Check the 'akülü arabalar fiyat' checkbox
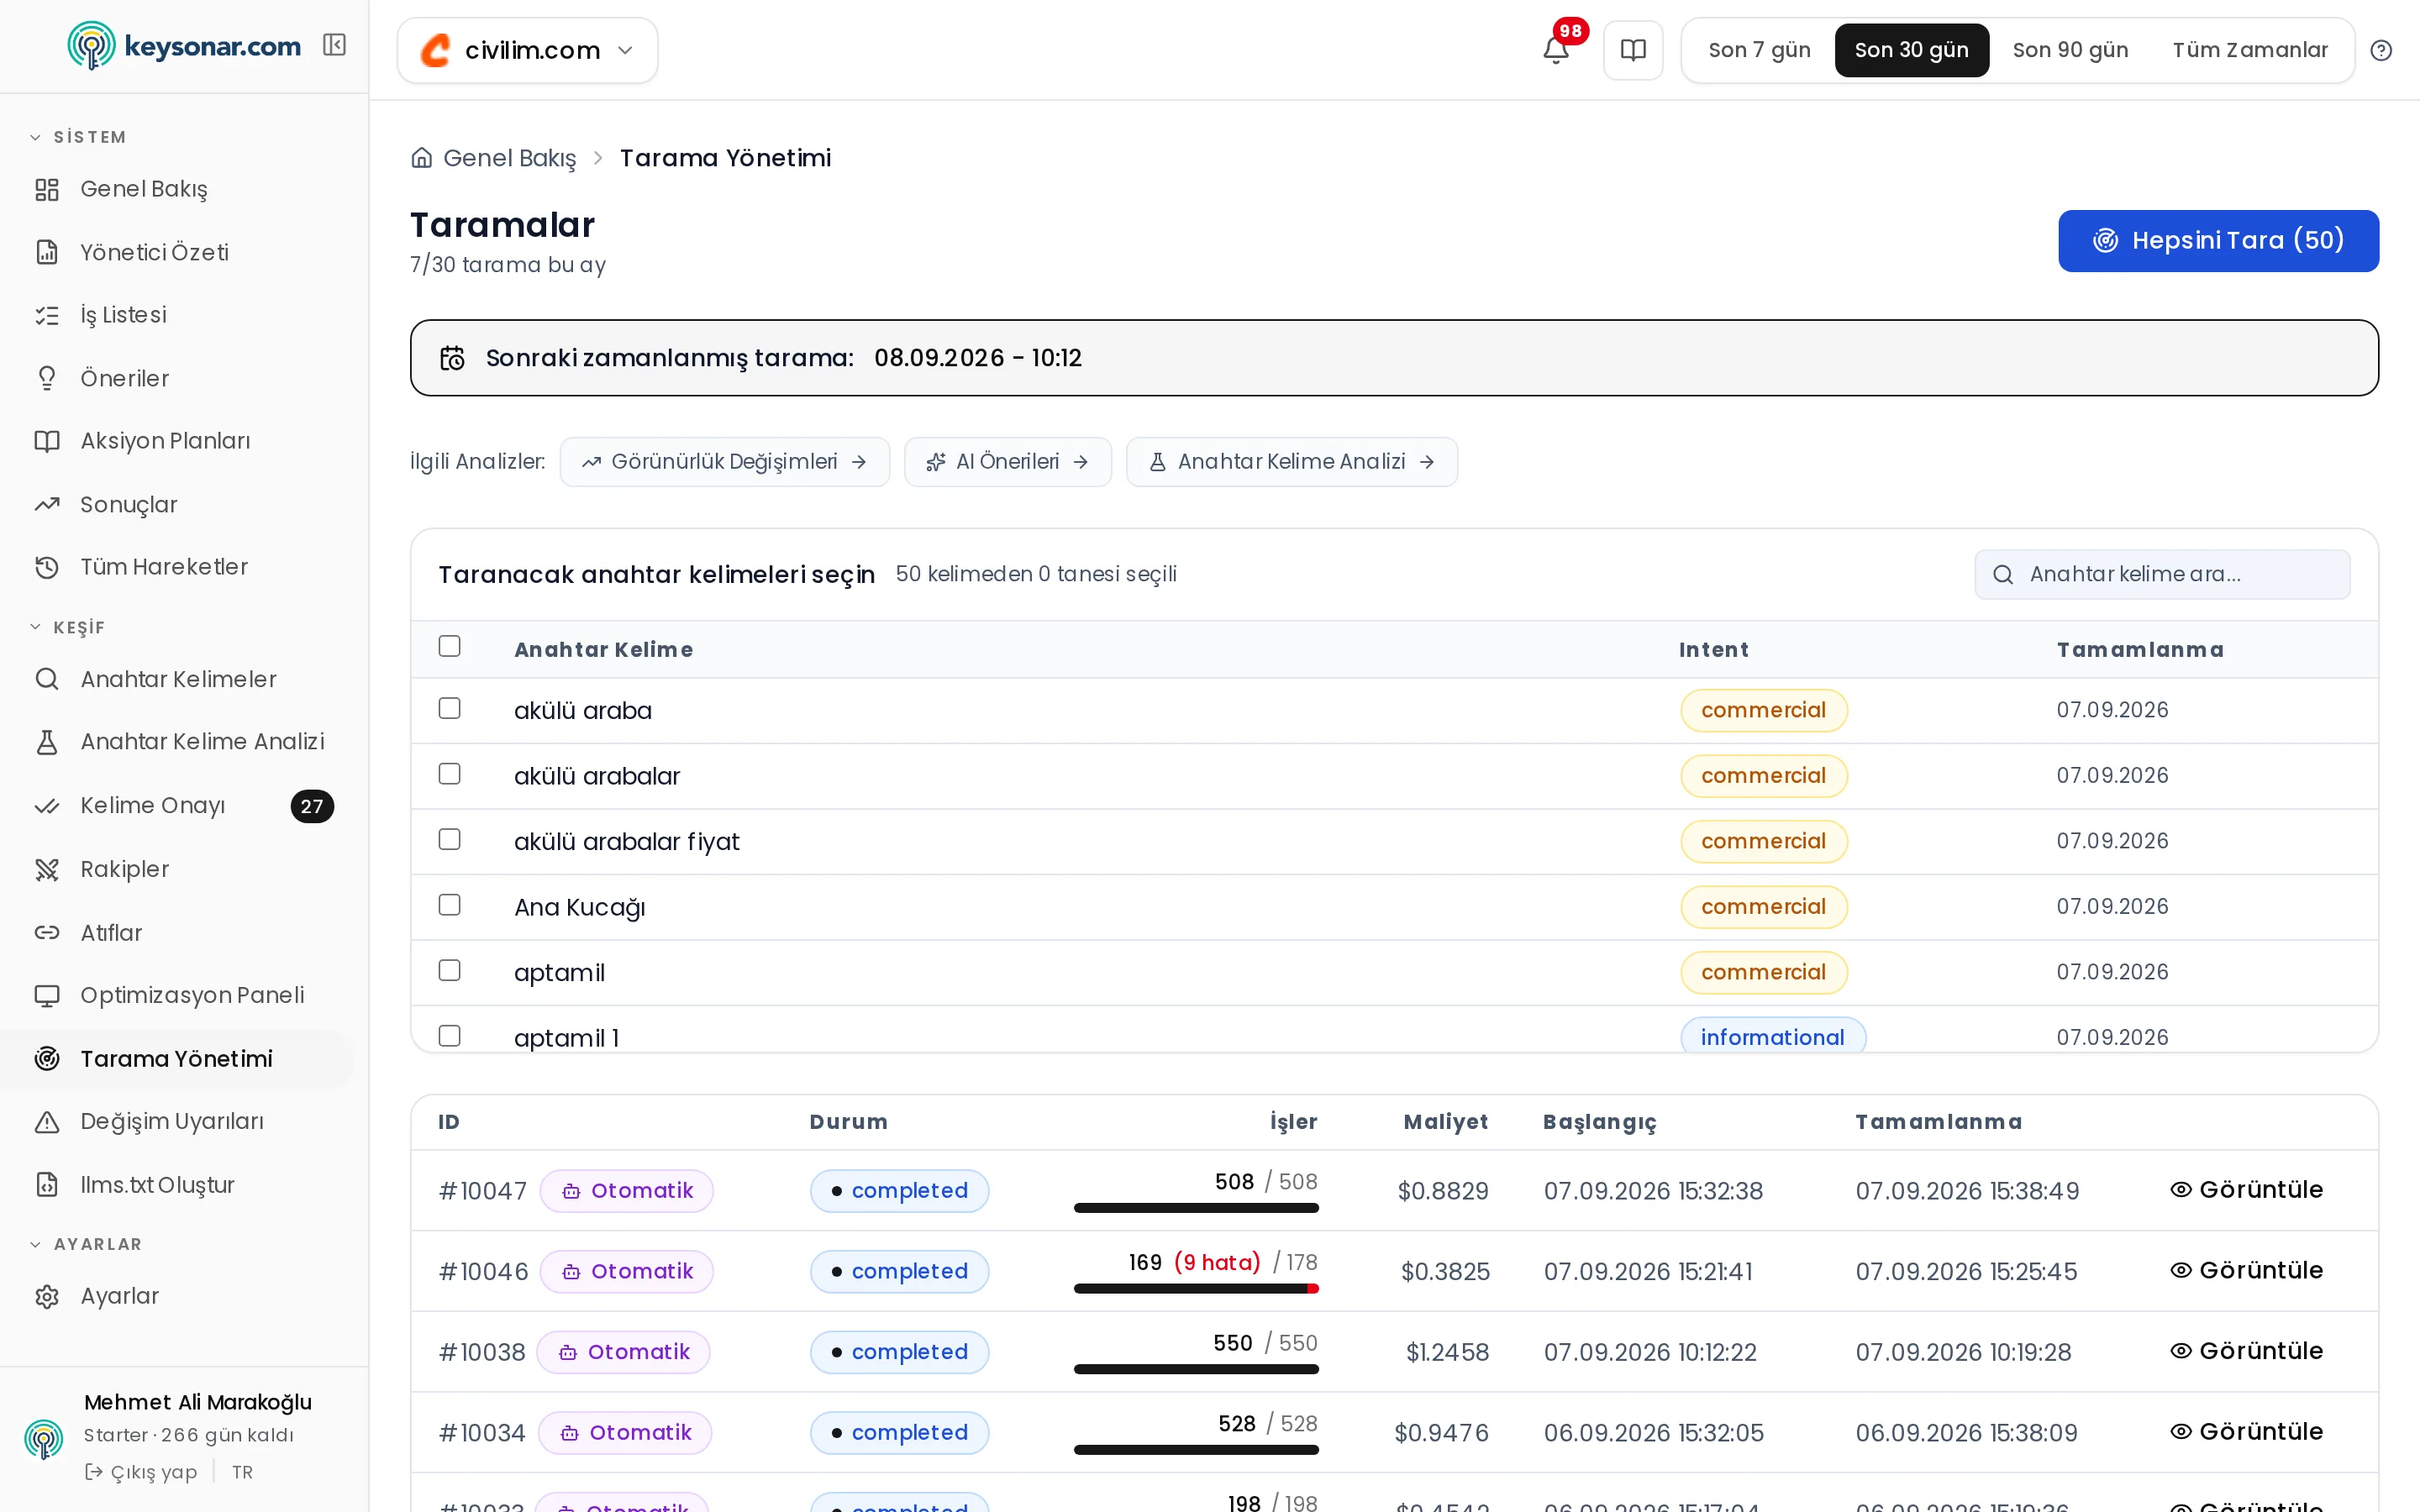This screenshot has height=1512, width=2420. pos(450,839)
